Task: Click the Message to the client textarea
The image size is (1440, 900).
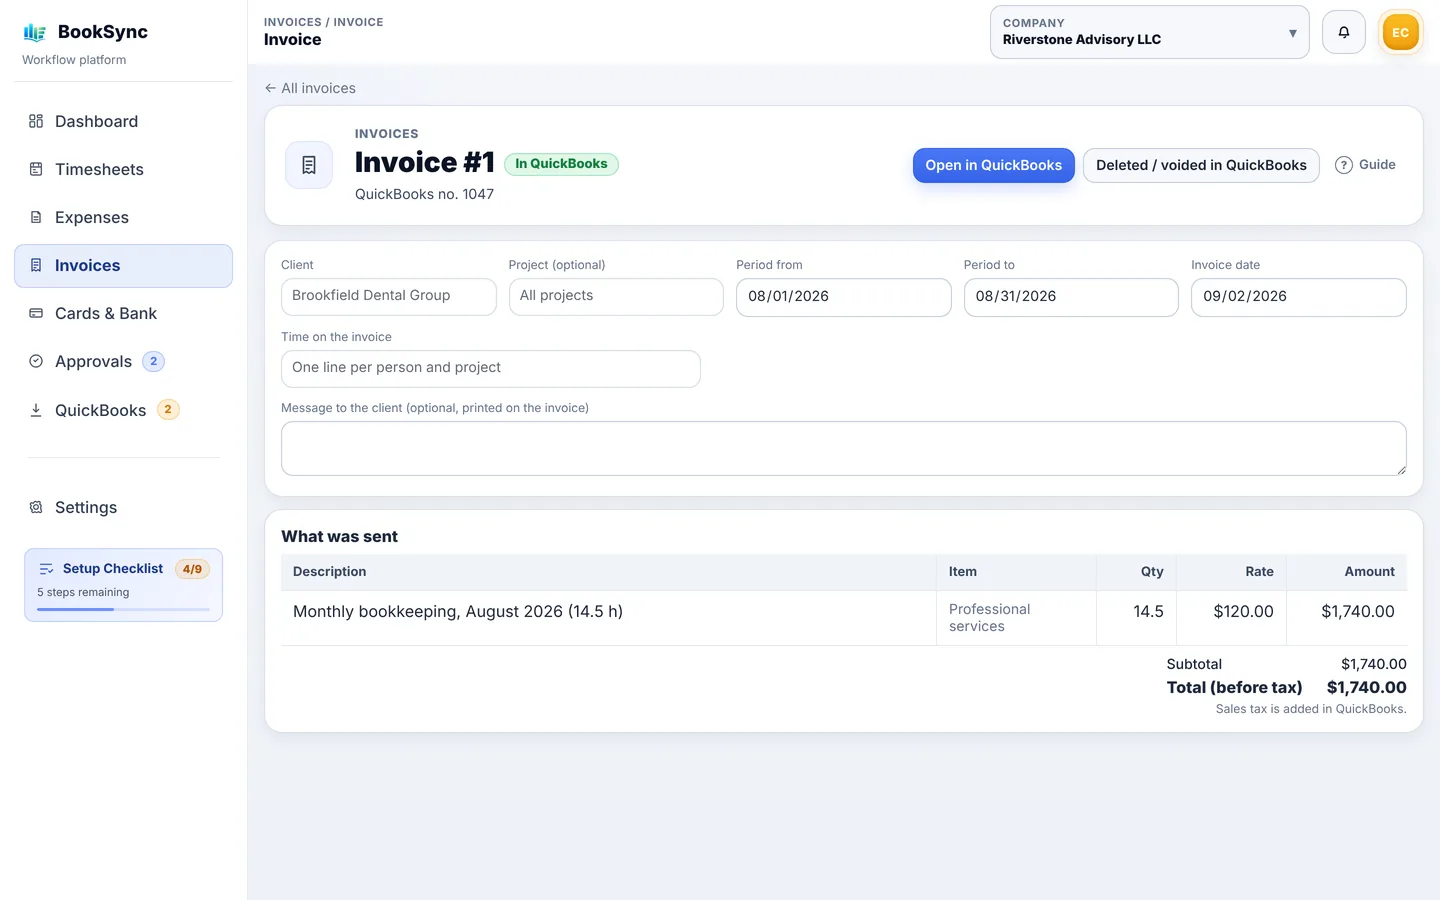Action: pos(844,448)
